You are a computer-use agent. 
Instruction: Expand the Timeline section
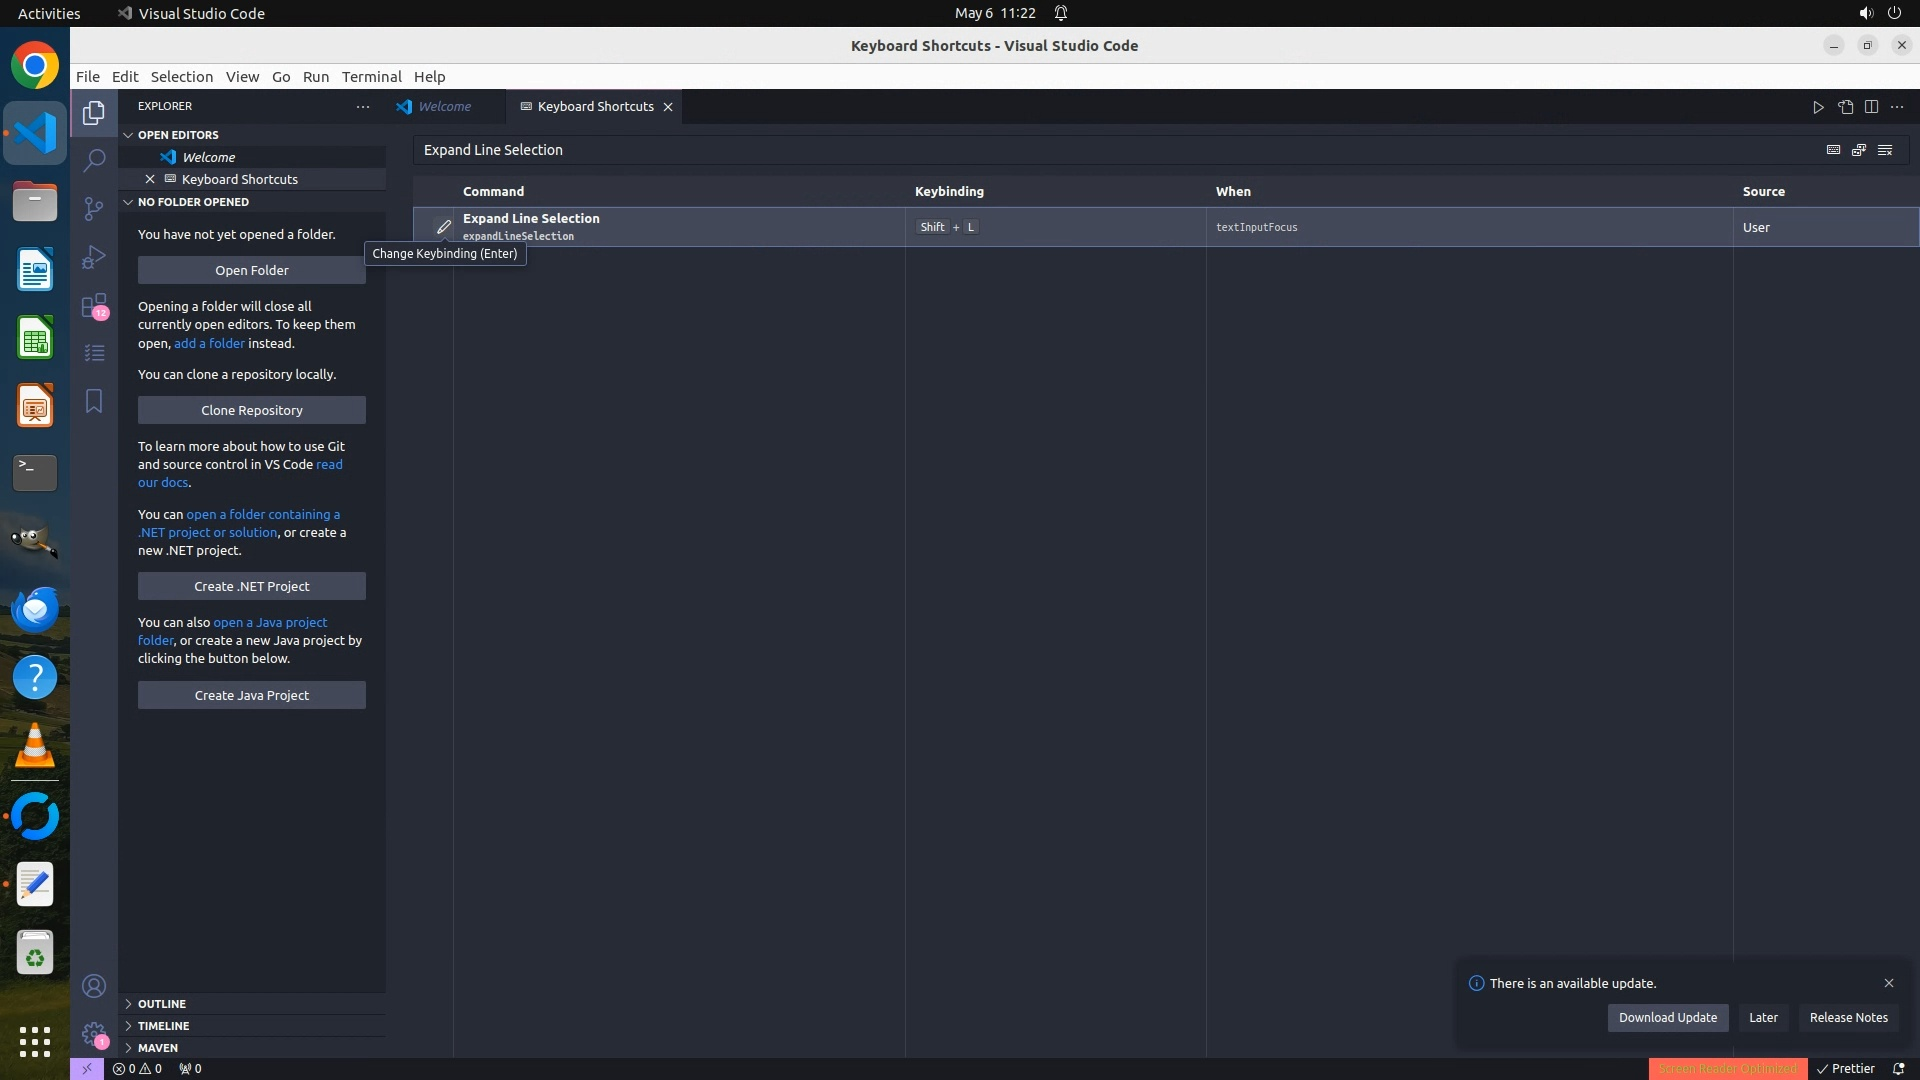(163, 1026)
